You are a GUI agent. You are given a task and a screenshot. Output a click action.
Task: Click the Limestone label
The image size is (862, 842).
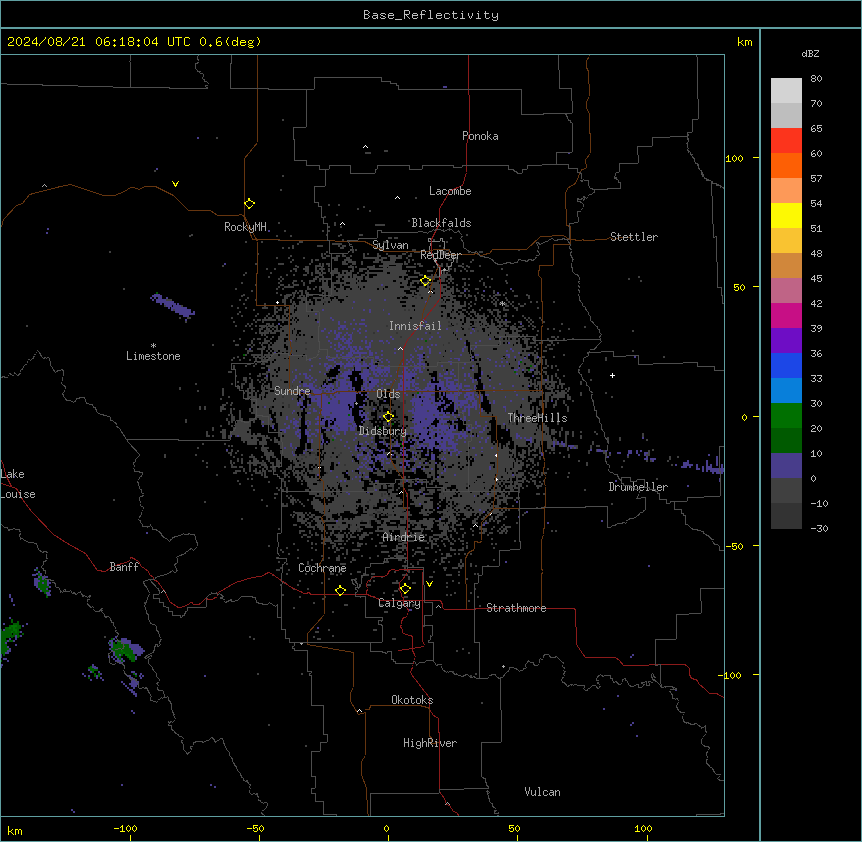coord(153,356)
